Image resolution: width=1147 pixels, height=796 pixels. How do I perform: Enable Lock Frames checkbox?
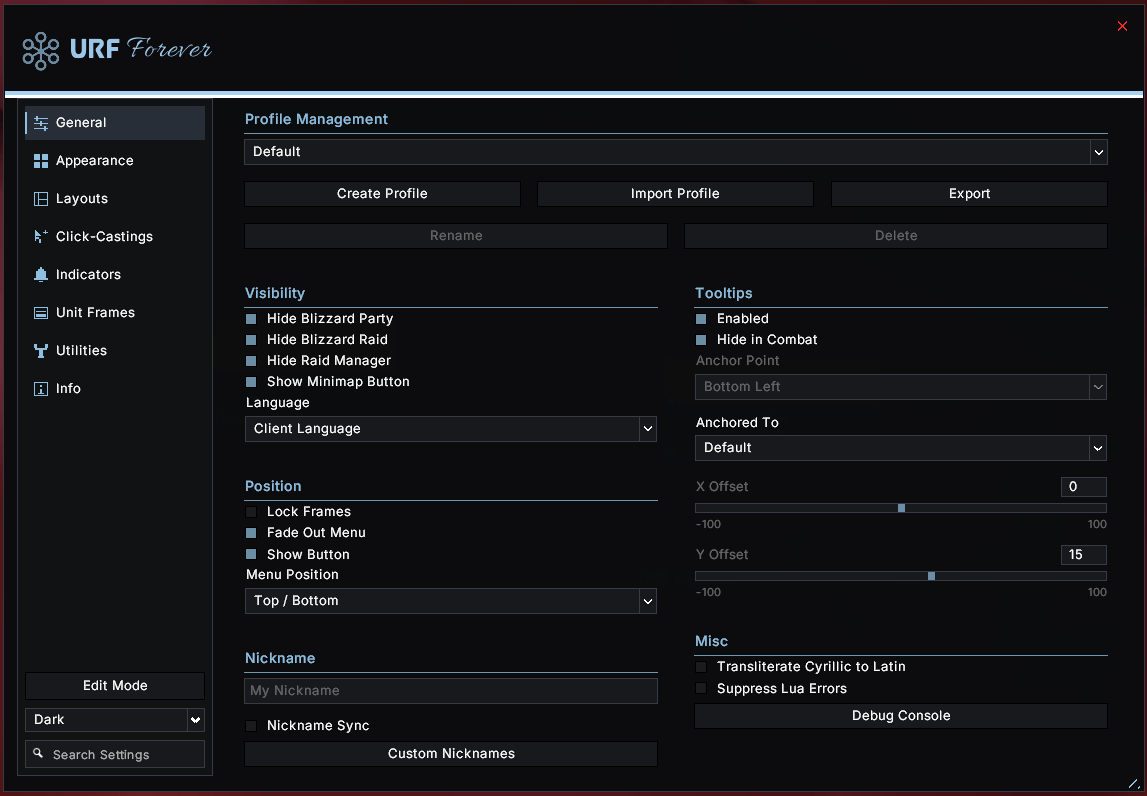tap(251, 512)
